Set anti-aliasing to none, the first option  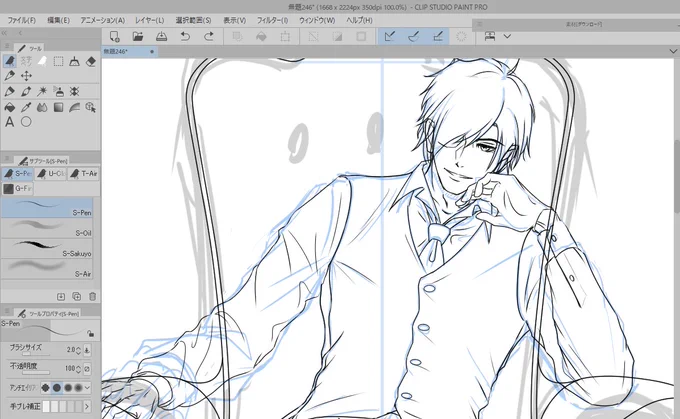pyautogui.click(x=46, y=388)
